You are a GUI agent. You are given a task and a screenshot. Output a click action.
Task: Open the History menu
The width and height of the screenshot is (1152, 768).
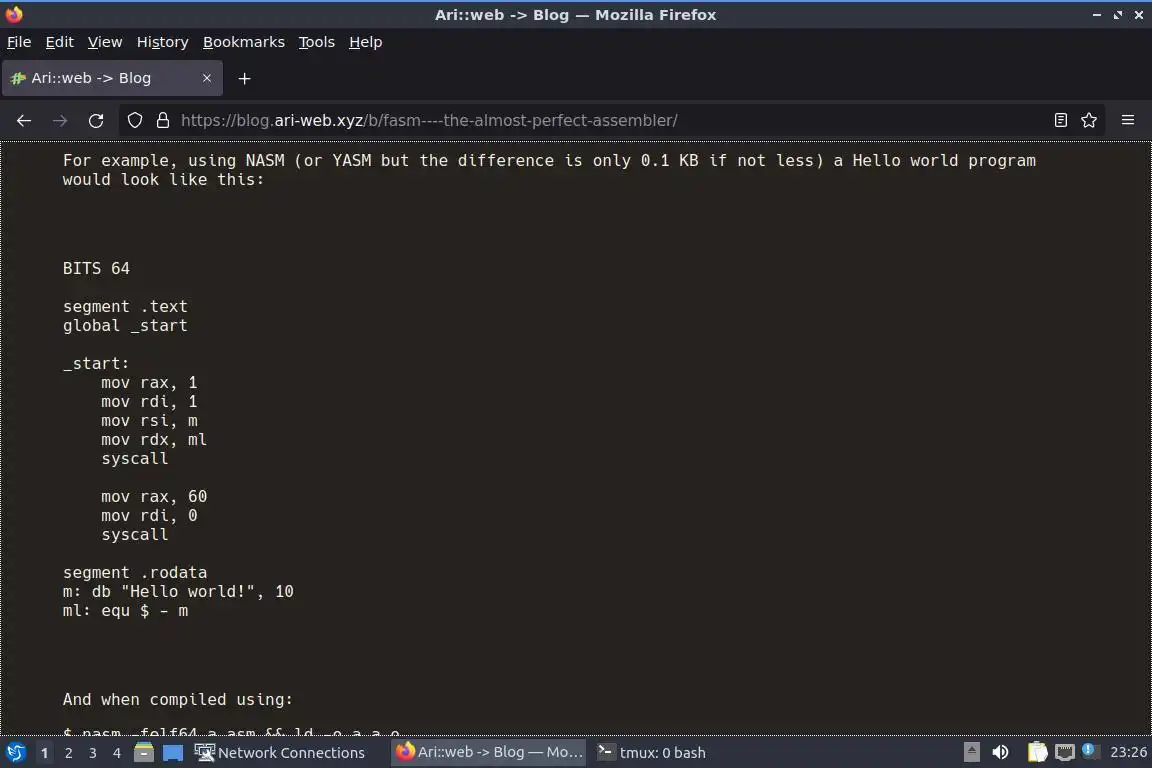click(162, 42)
